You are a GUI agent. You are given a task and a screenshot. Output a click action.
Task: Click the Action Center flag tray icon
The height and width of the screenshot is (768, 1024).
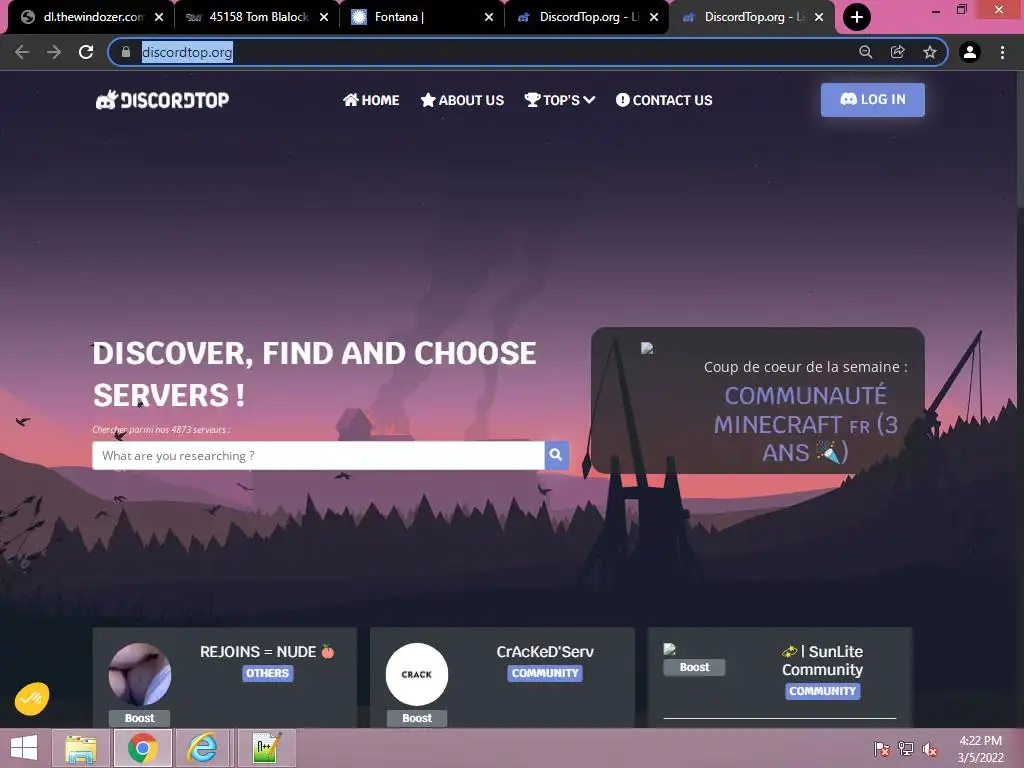tap(882, 749)
